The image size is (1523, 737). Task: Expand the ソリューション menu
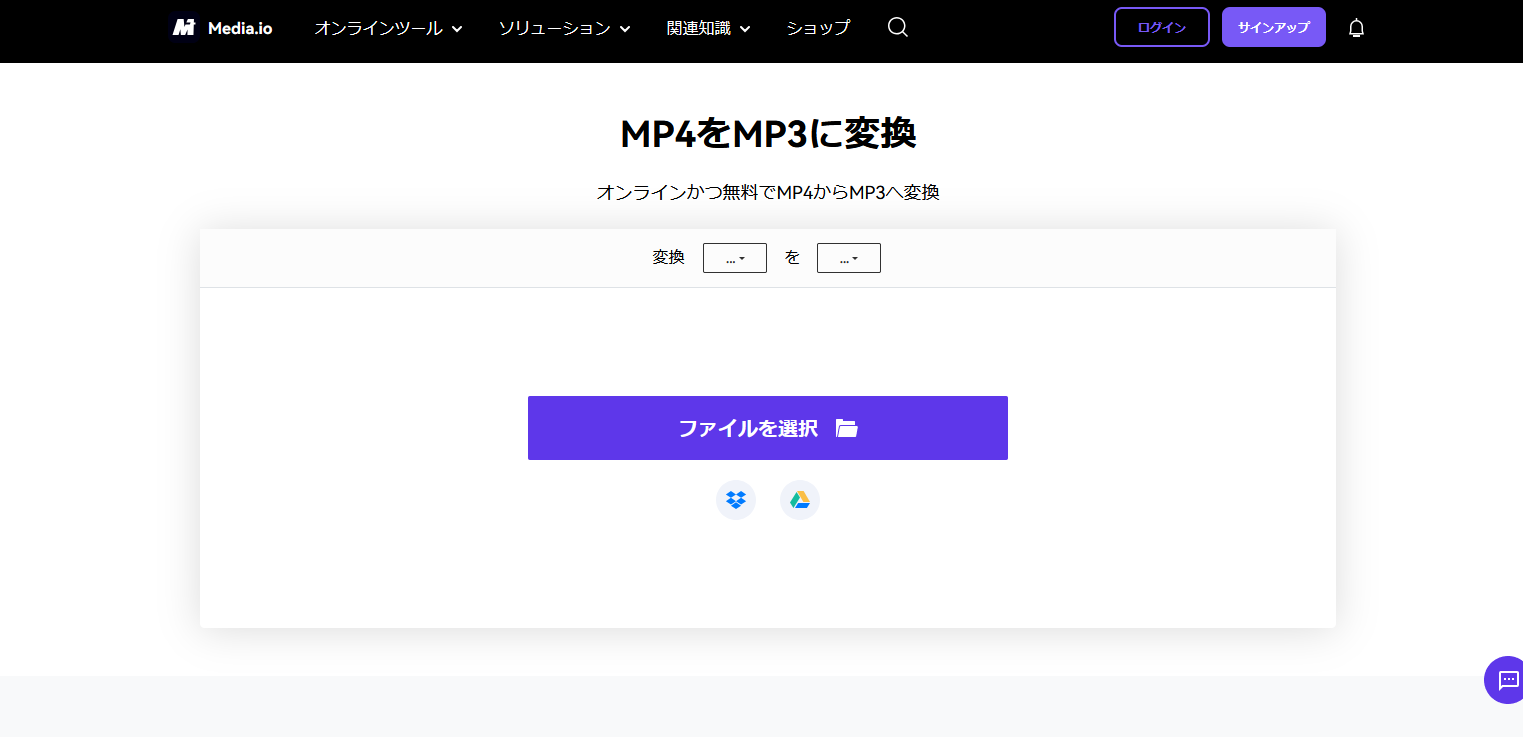564,28
